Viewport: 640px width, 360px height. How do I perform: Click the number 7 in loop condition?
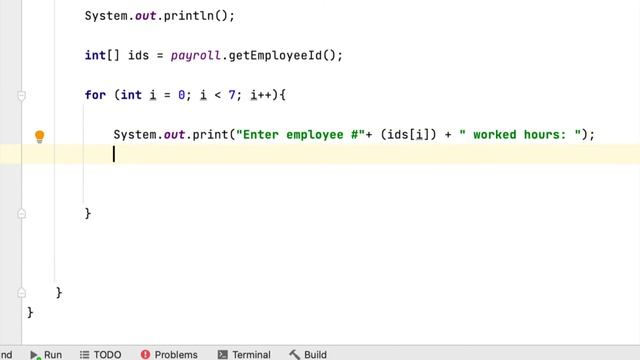(232, 95)
